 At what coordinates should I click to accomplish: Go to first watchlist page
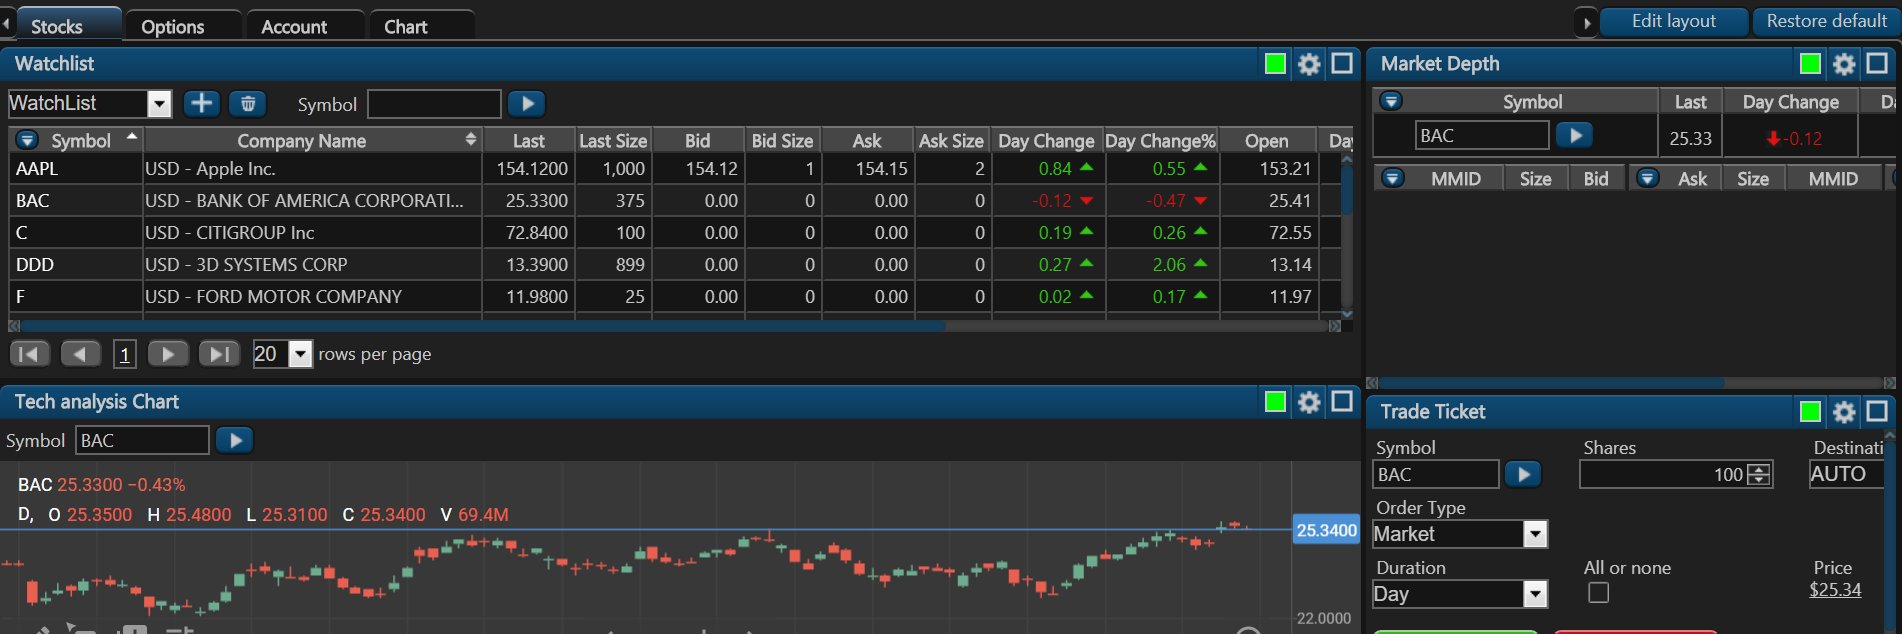coord(30,354)
